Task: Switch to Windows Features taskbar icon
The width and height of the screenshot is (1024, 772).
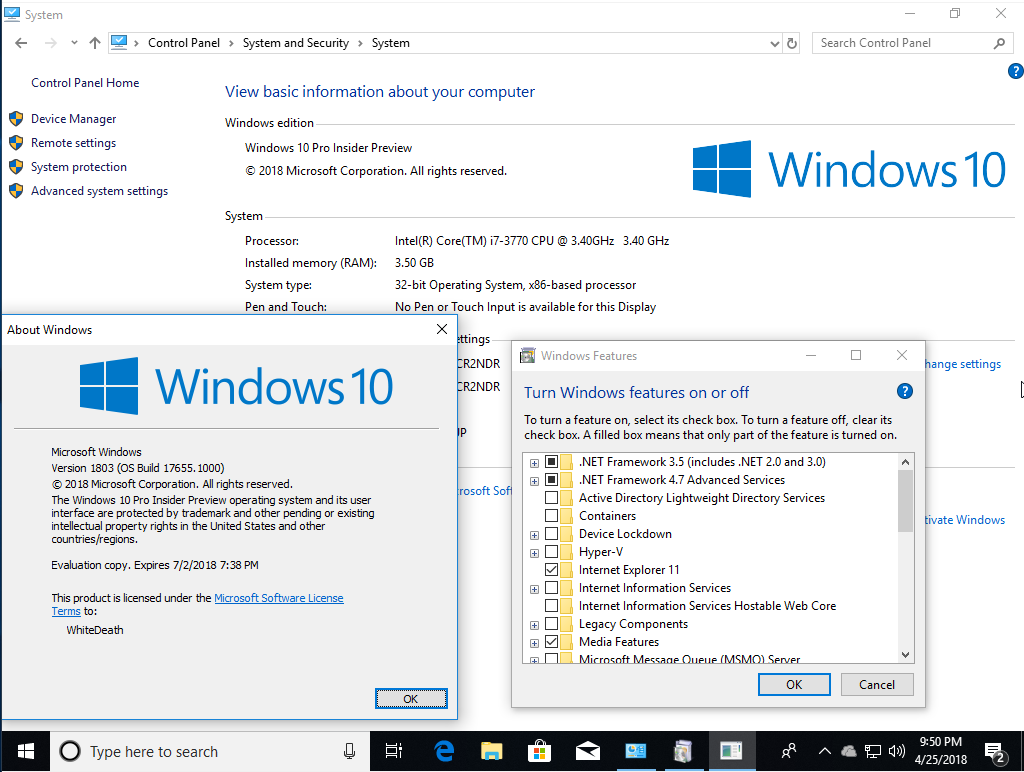Action: [x=683, y=752]
